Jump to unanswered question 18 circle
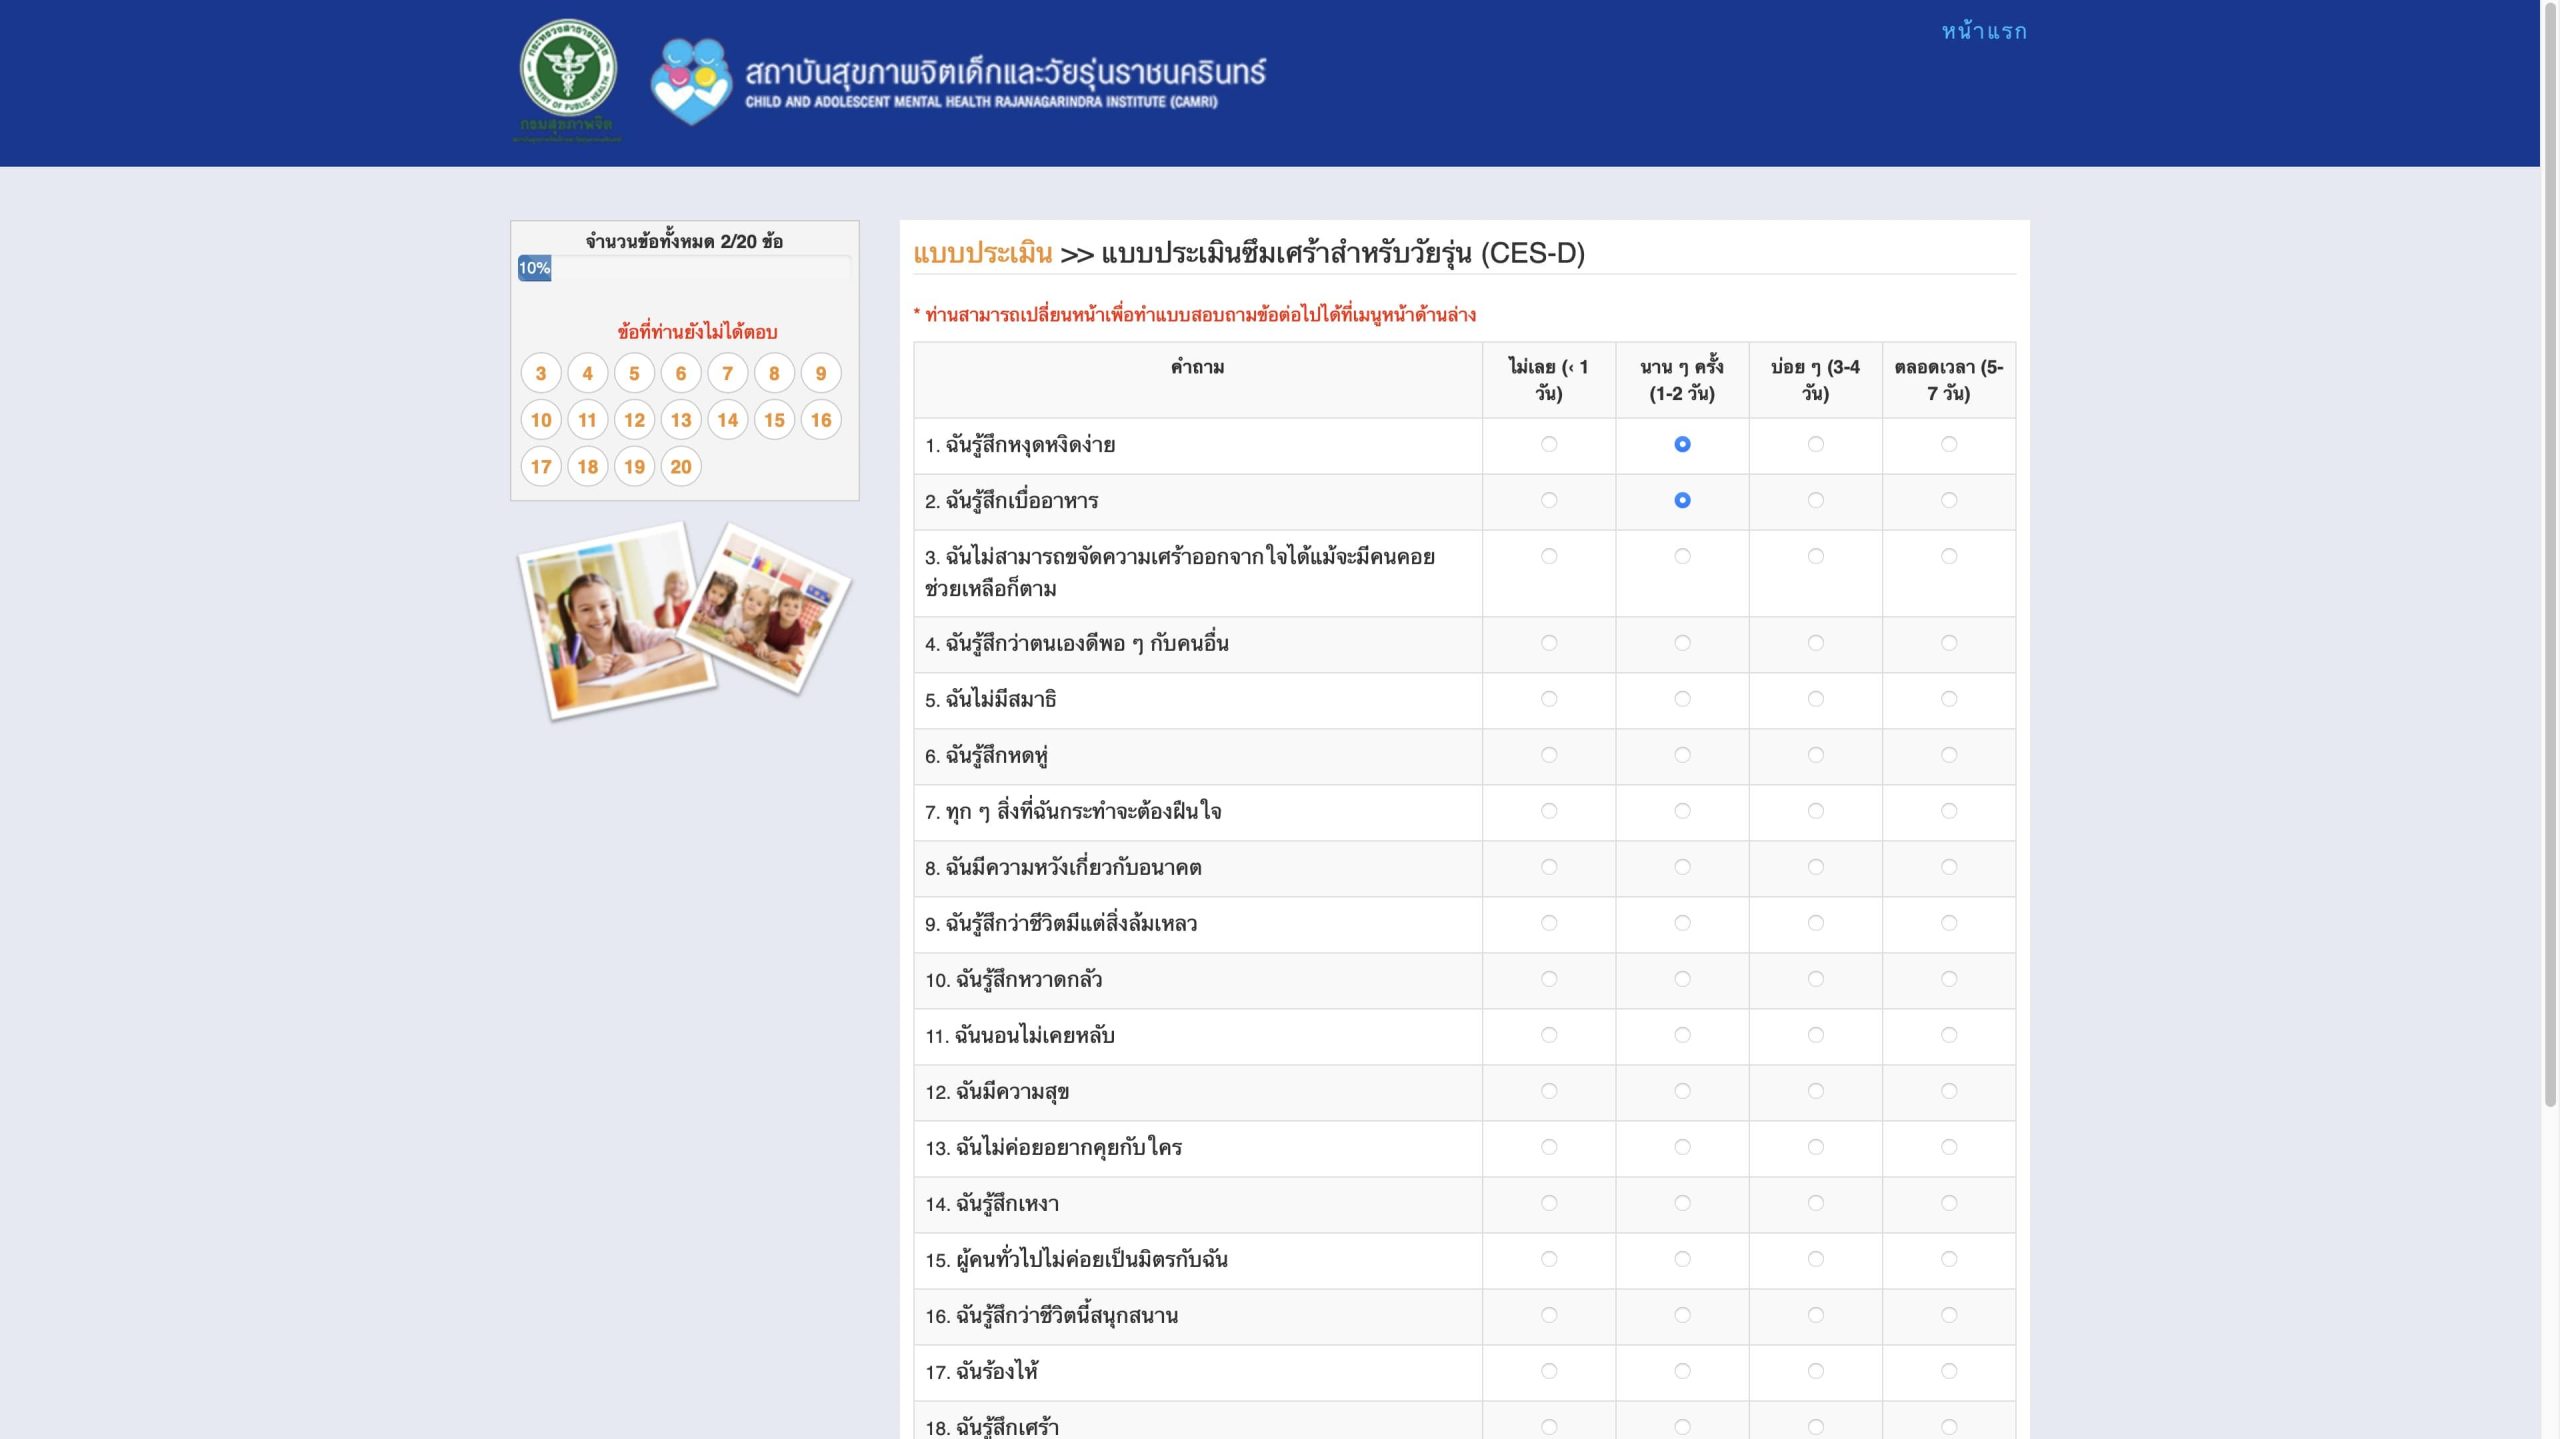Screen dimensions: 2560x1439 (588, 466)
